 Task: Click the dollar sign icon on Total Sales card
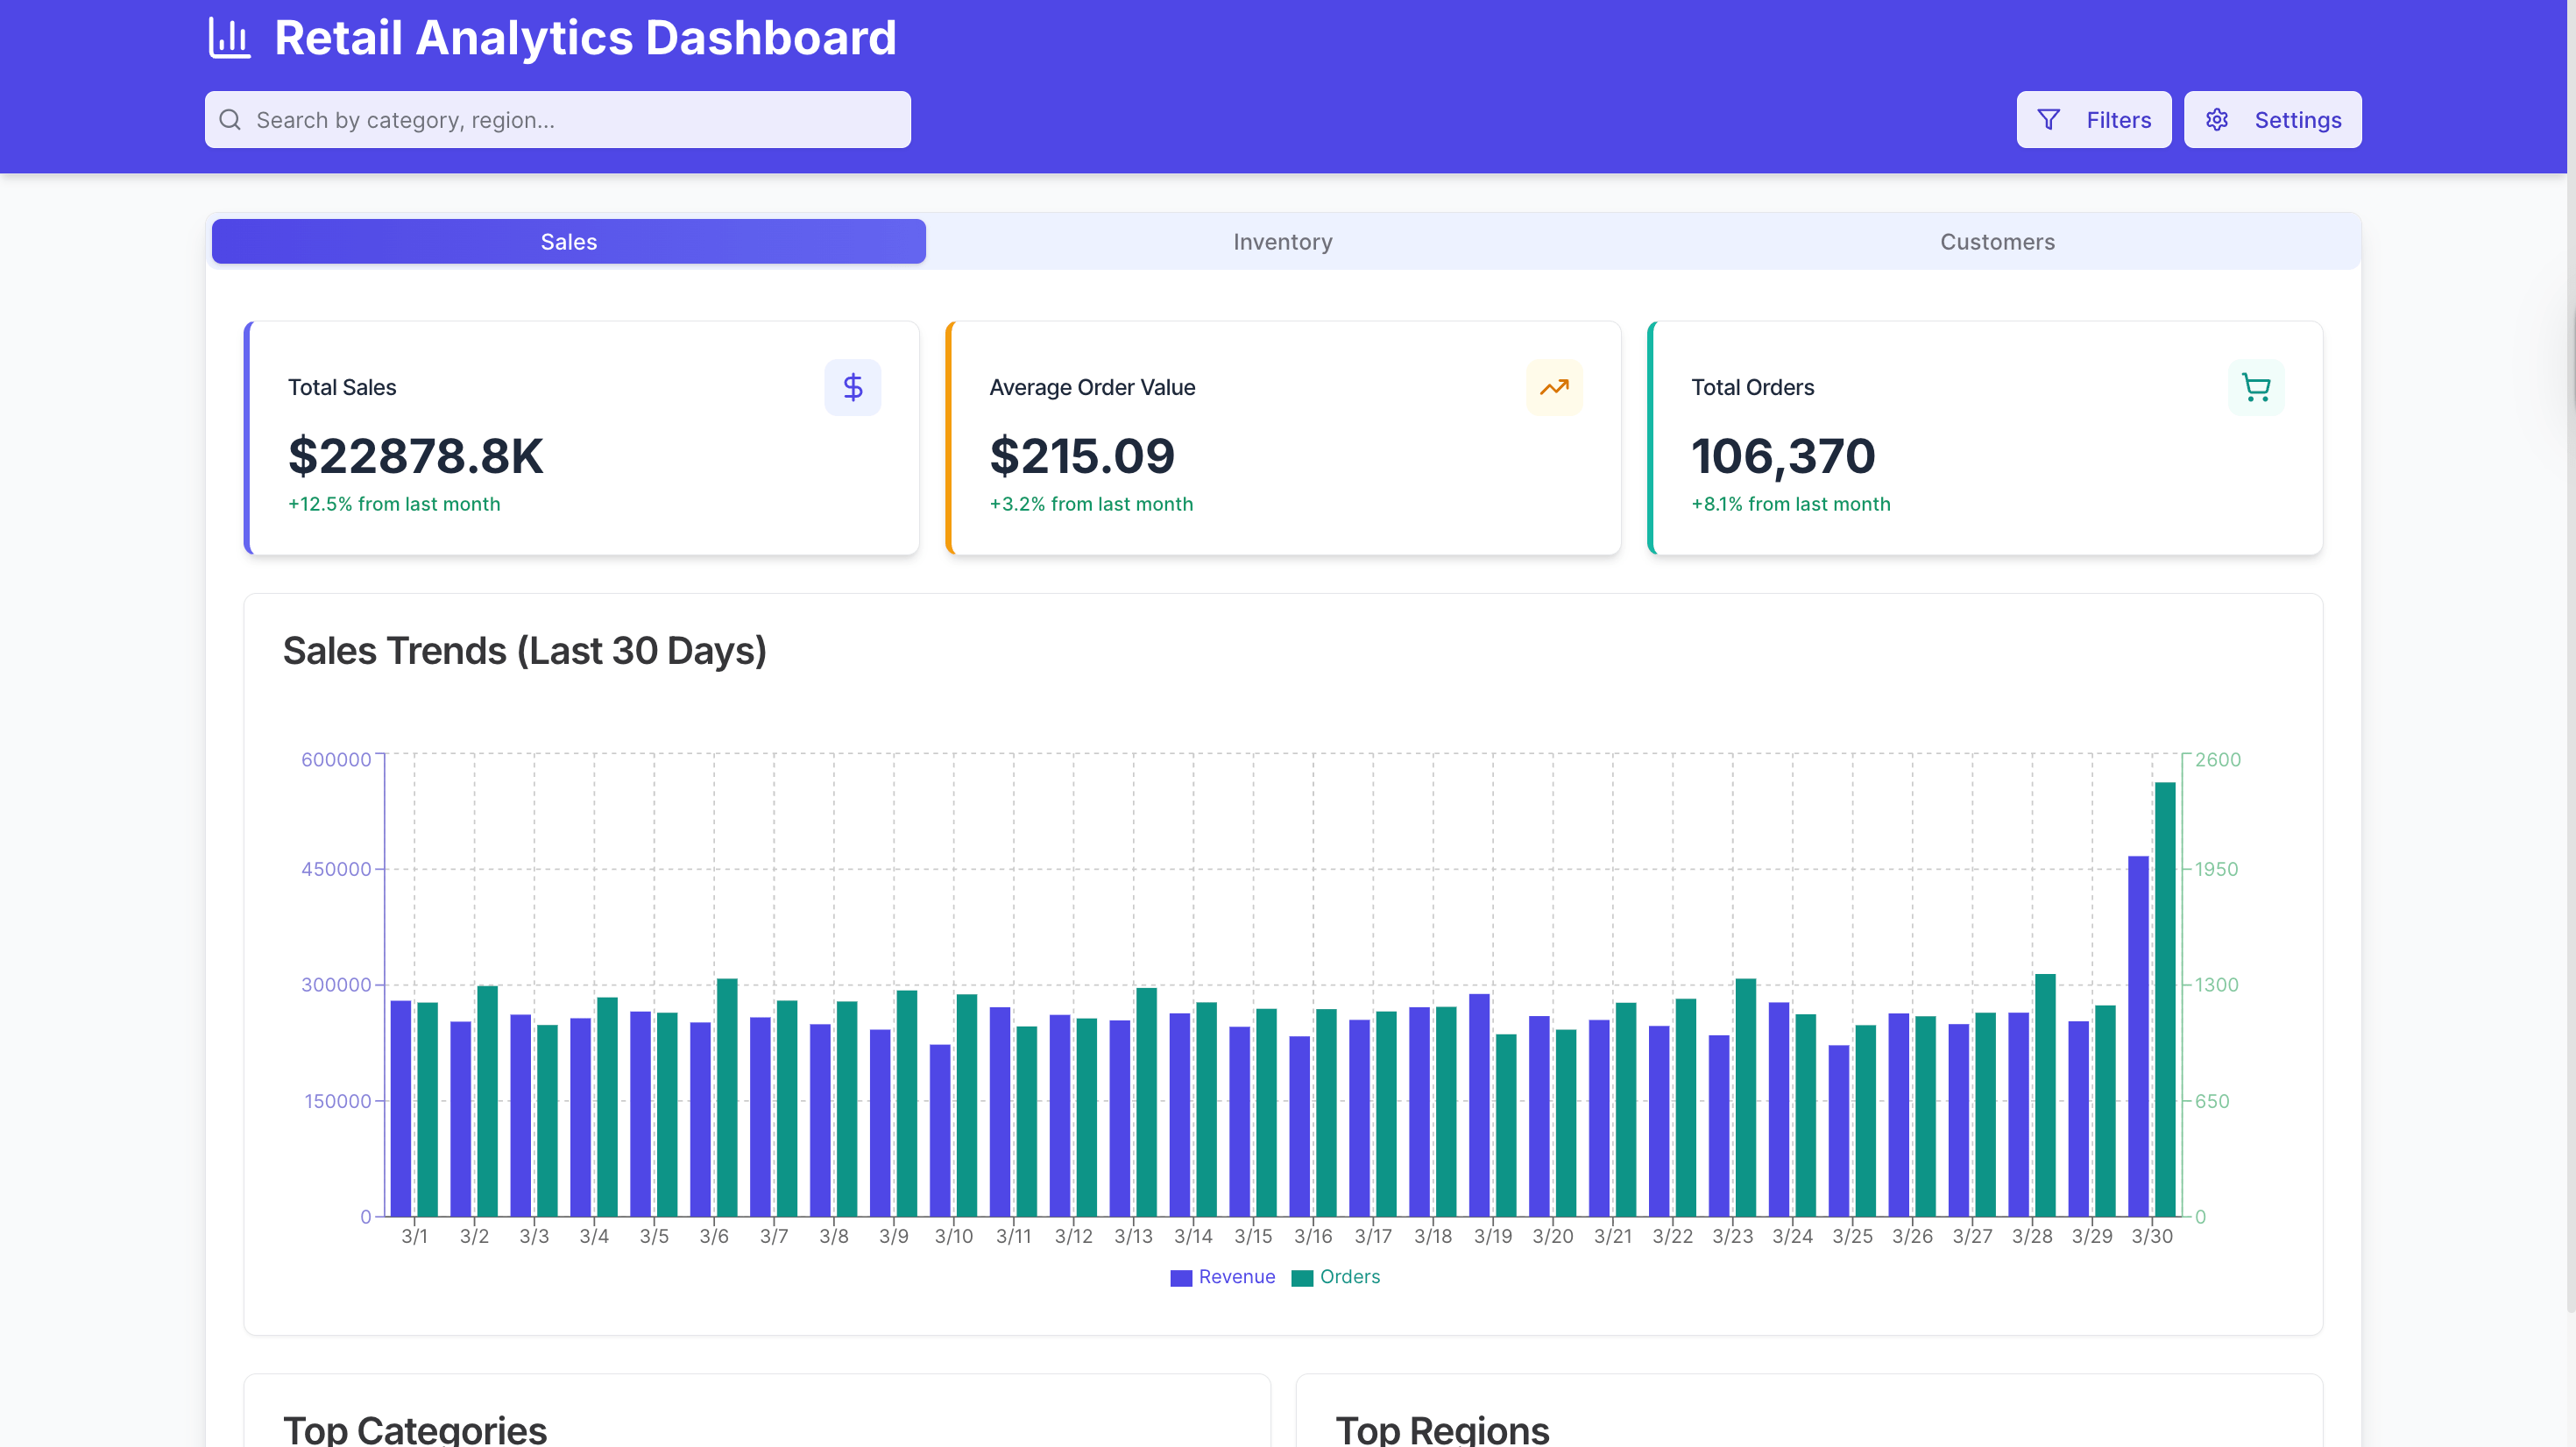click(853, 387)
